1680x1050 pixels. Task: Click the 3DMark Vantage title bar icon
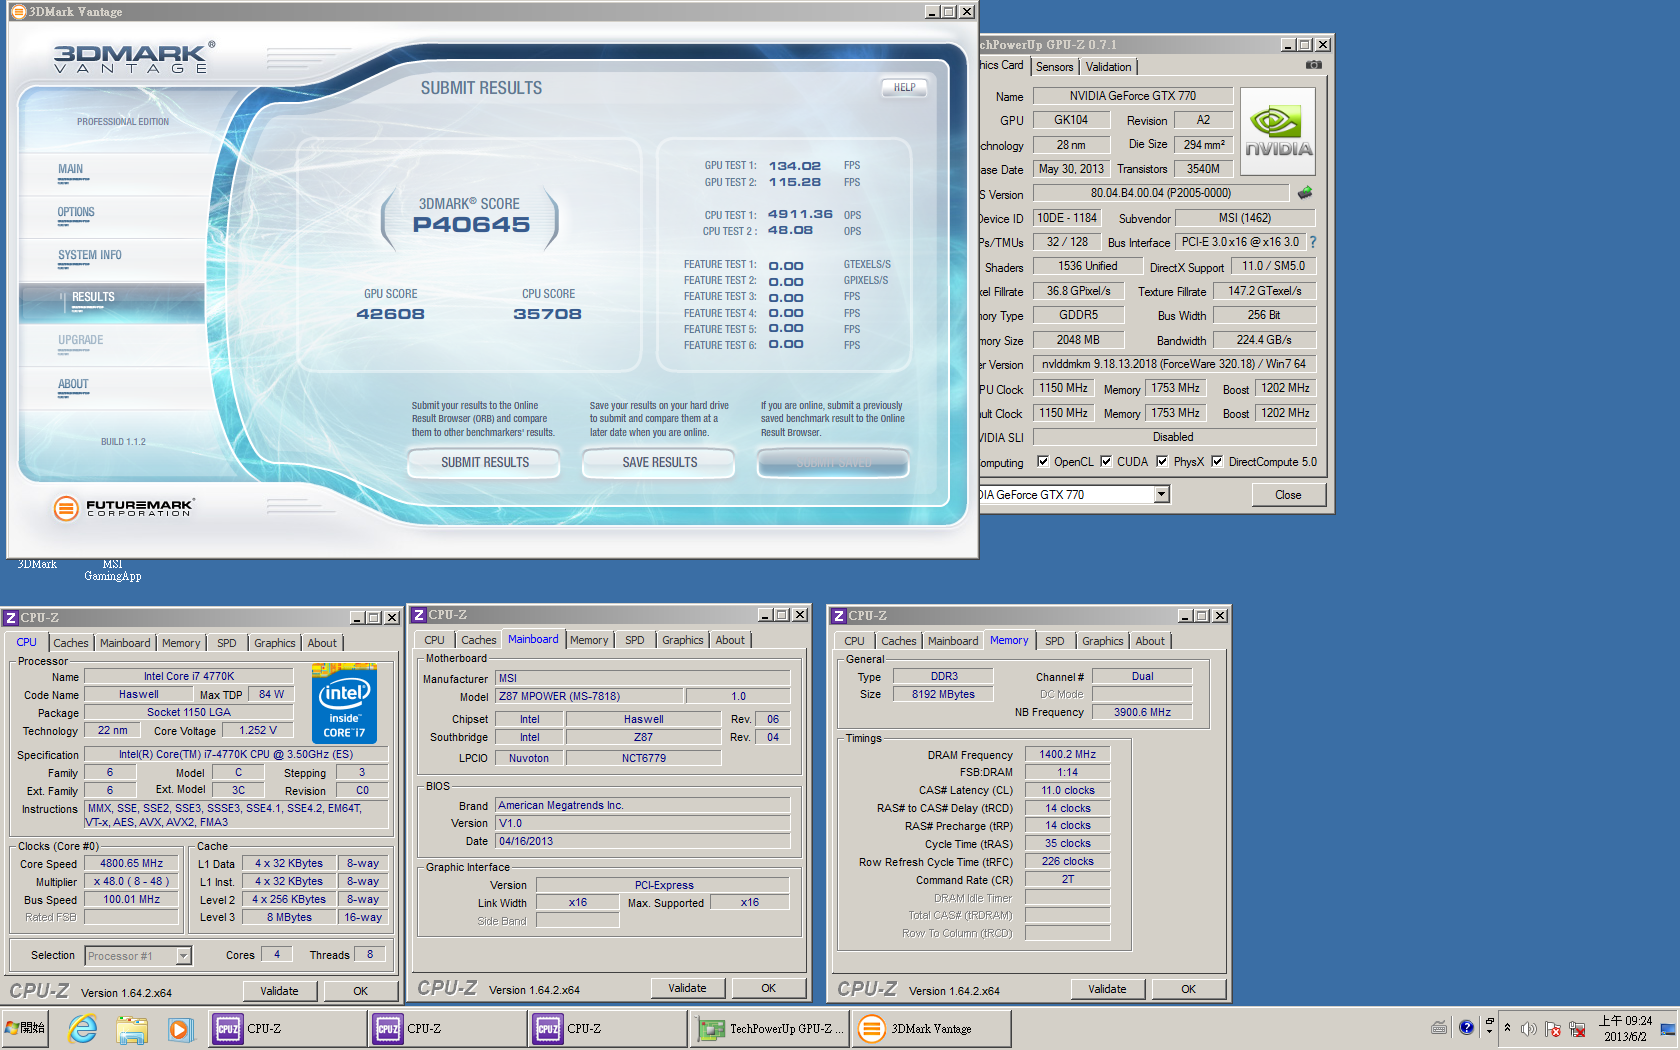[x=18, y=12]
